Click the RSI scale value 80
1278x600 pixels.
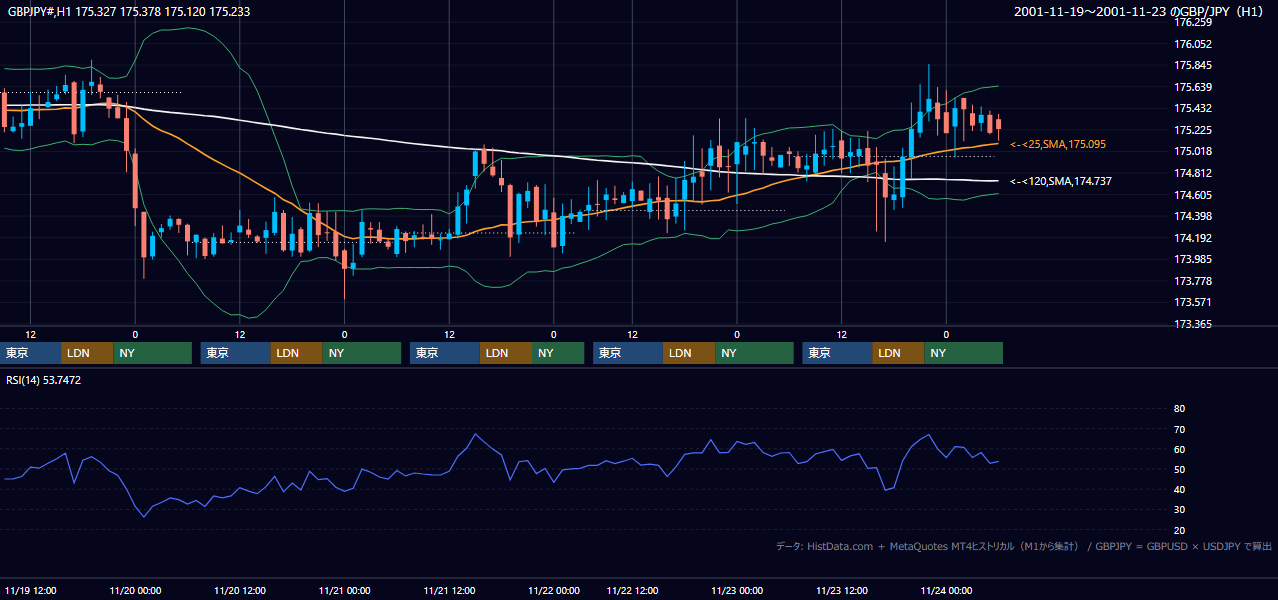click(1179, 409)
